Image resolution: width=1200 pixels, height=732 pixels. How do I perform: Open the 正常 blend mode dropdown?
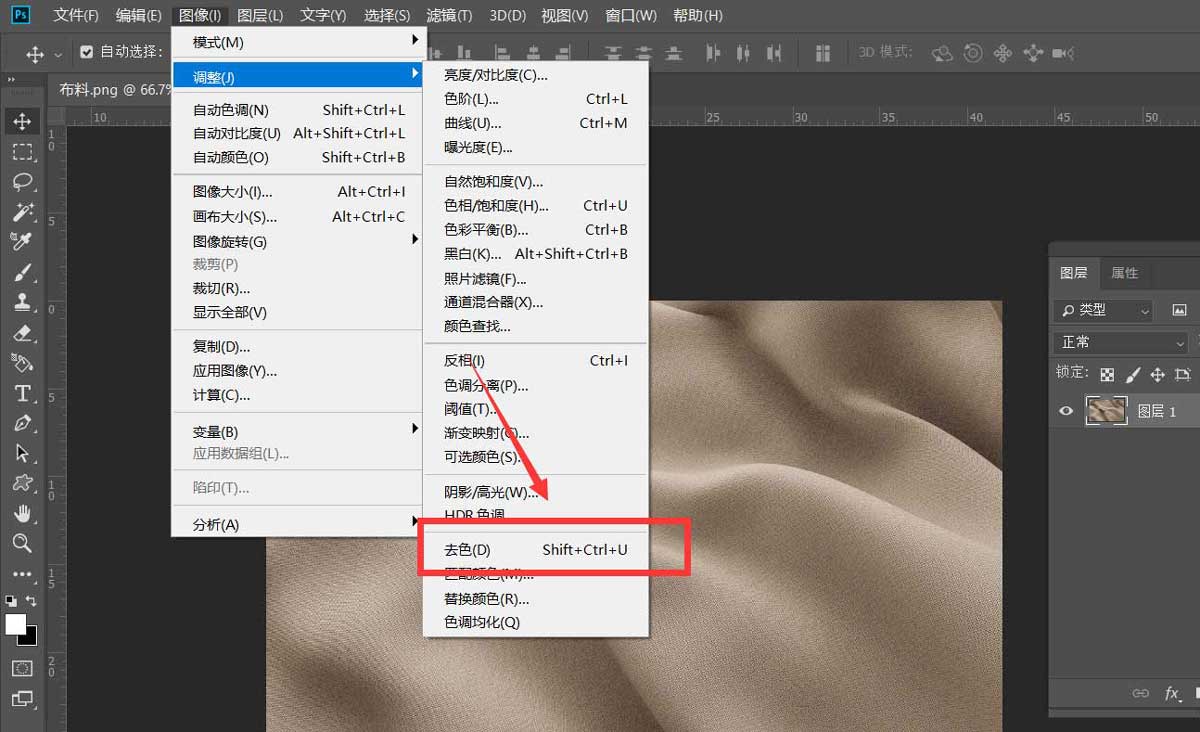tap(1122, 342)
